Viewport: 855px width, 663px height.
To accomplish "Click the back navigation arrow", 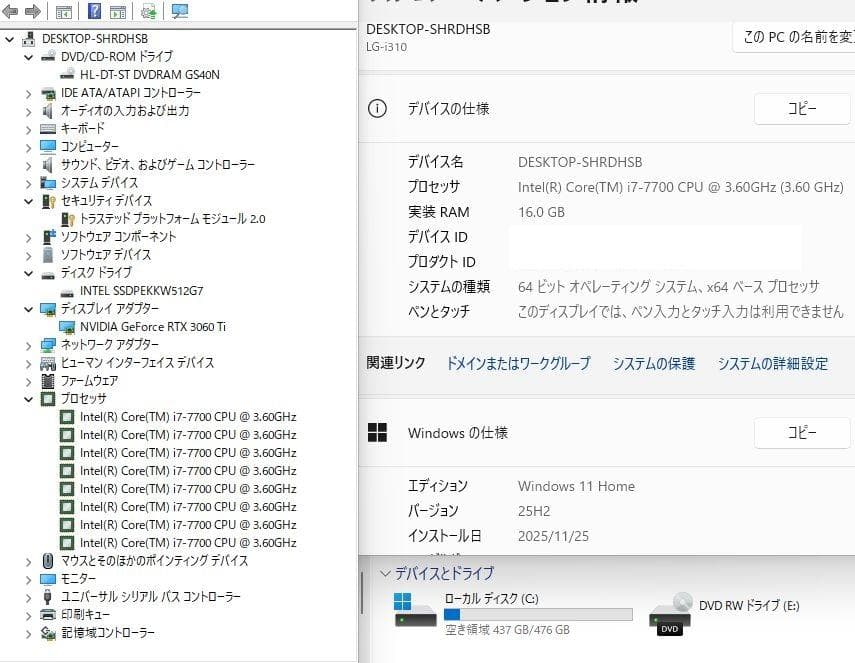I will coord(10,12).
